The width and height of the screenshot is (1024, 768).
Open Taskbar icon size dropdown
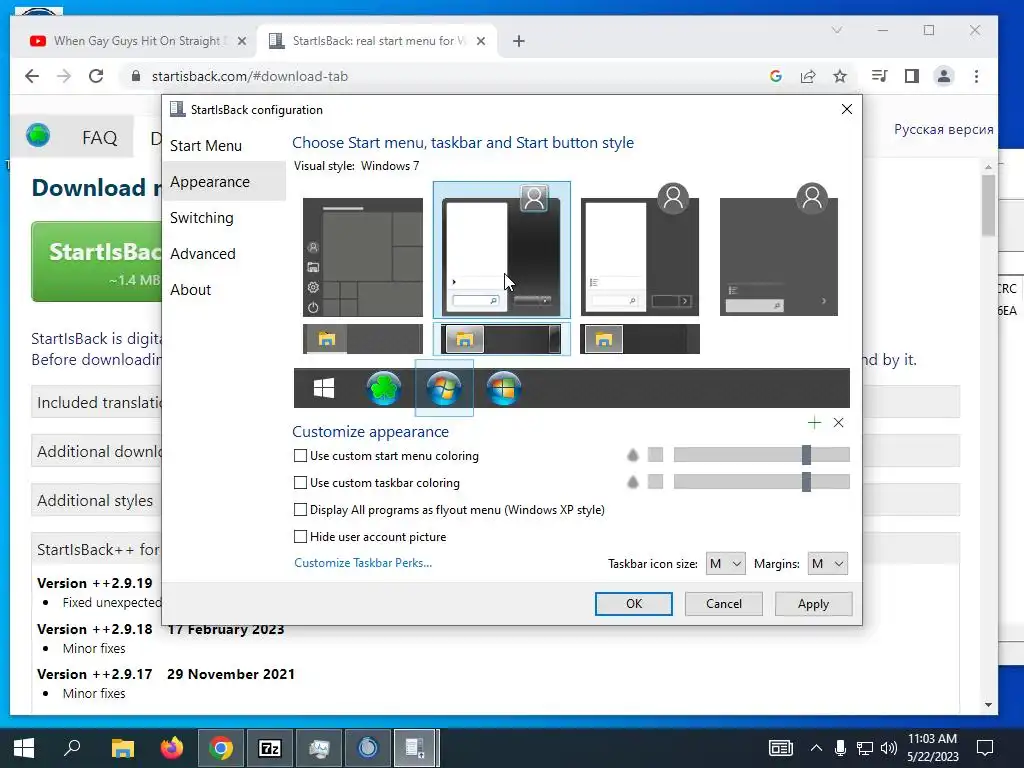tap(725, 564)
